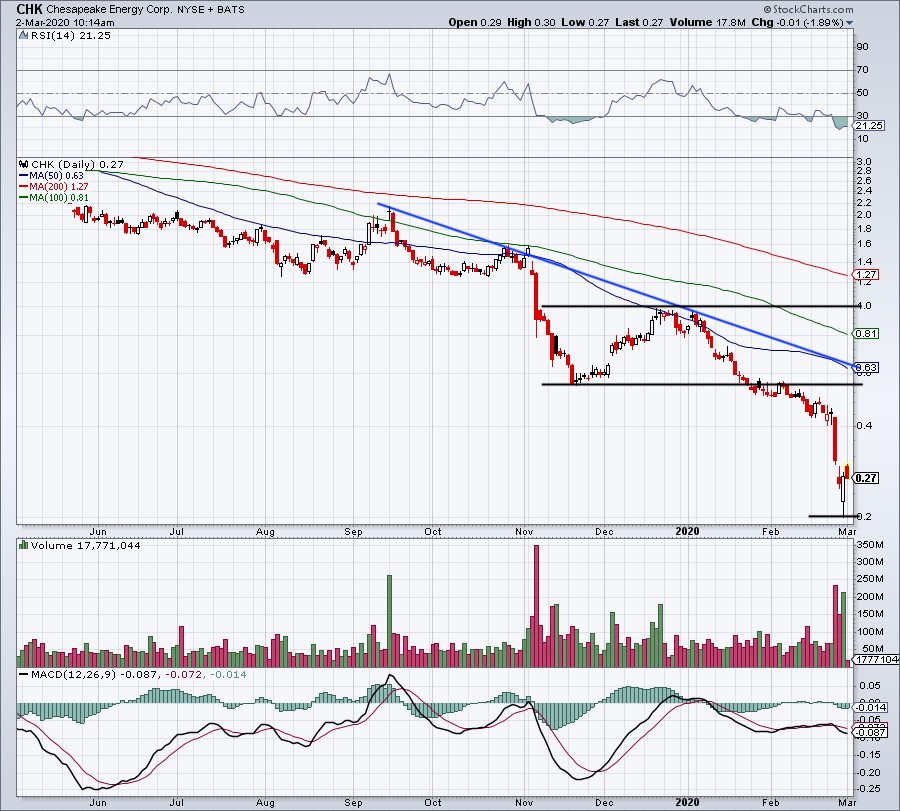Click the MA(50) 0.63 legend label
900x811 pixels.
click(56, 176)
